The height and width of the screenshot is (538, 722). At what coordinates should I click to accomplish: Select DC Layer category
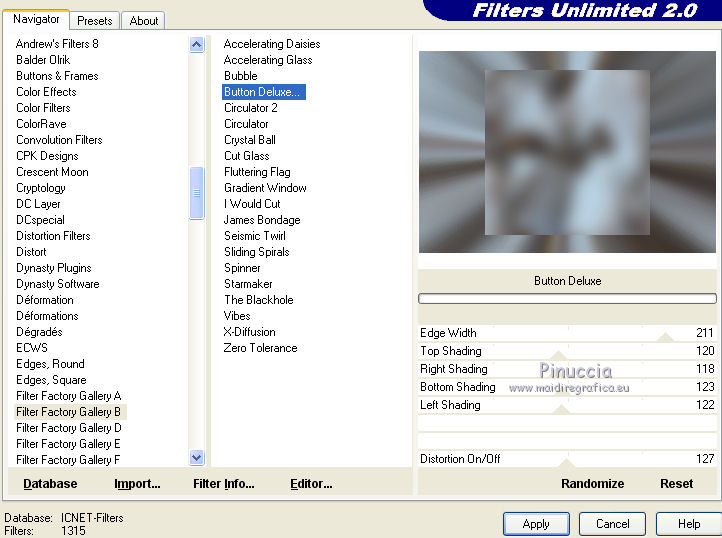pyautogui.click(x=38, y=204)
